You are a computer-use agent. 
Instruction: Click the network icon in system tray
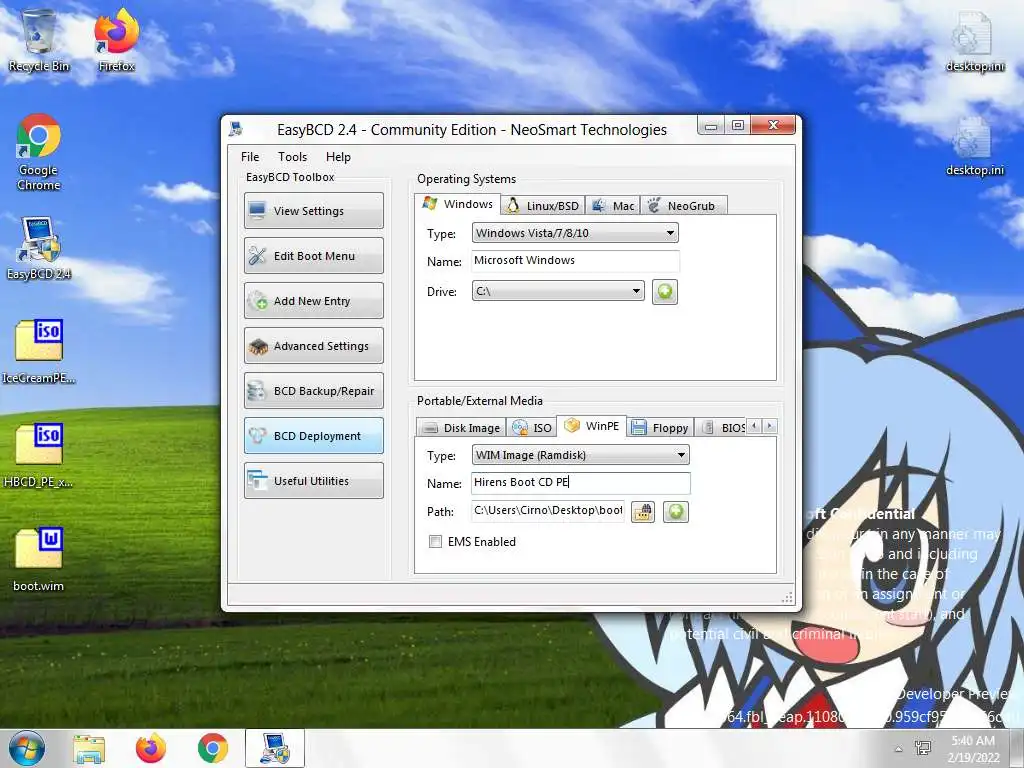point(923,748)
